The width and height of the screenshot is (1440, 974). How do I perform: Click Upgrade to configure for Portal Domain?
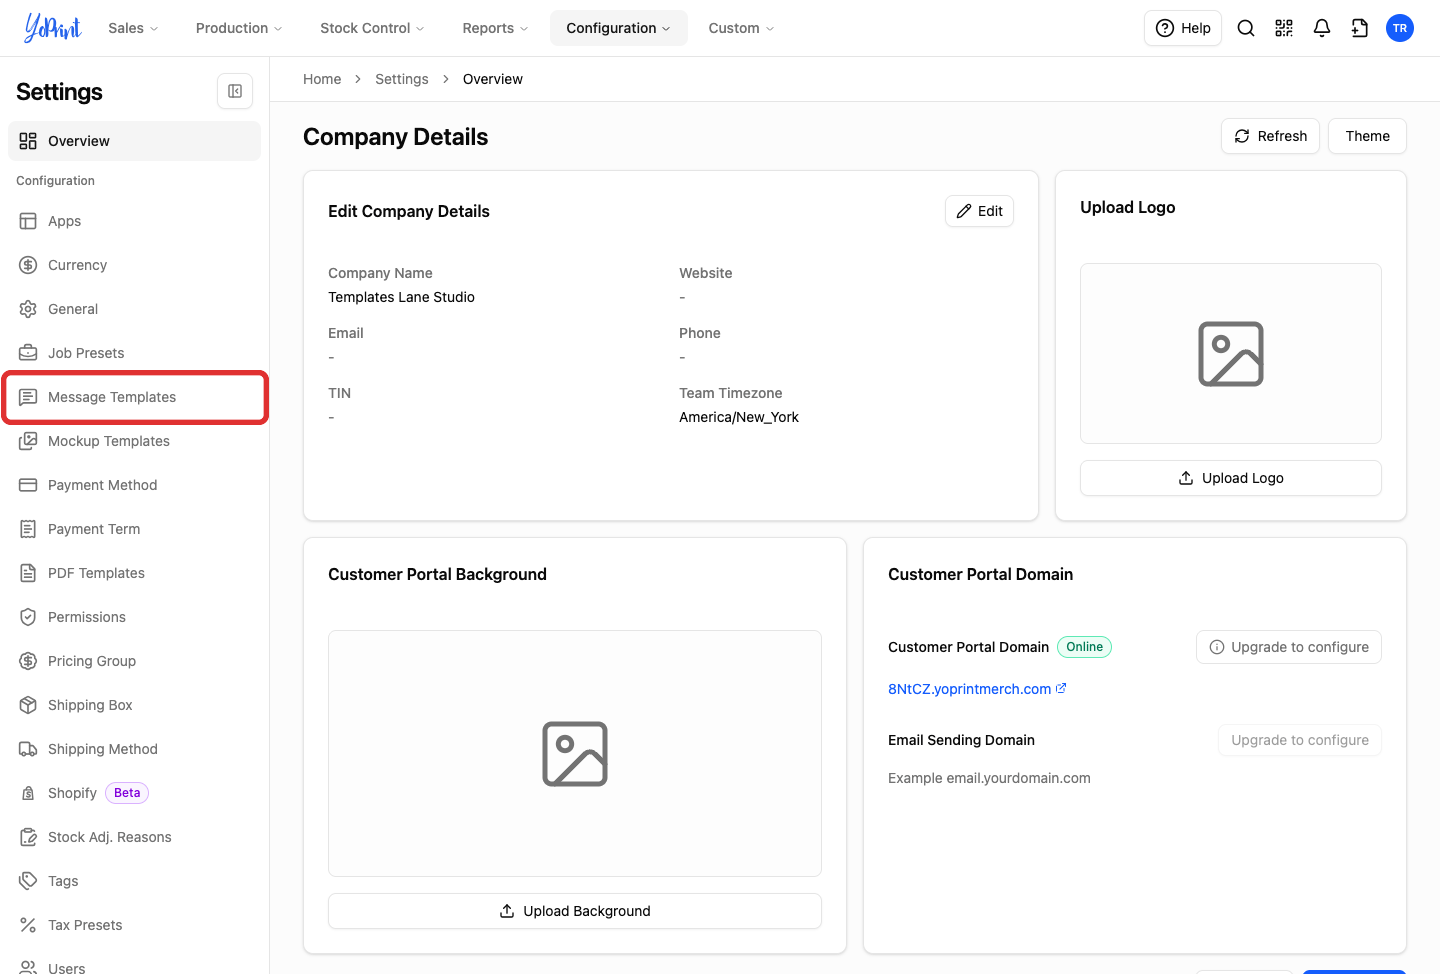(x=1289, y=647)
